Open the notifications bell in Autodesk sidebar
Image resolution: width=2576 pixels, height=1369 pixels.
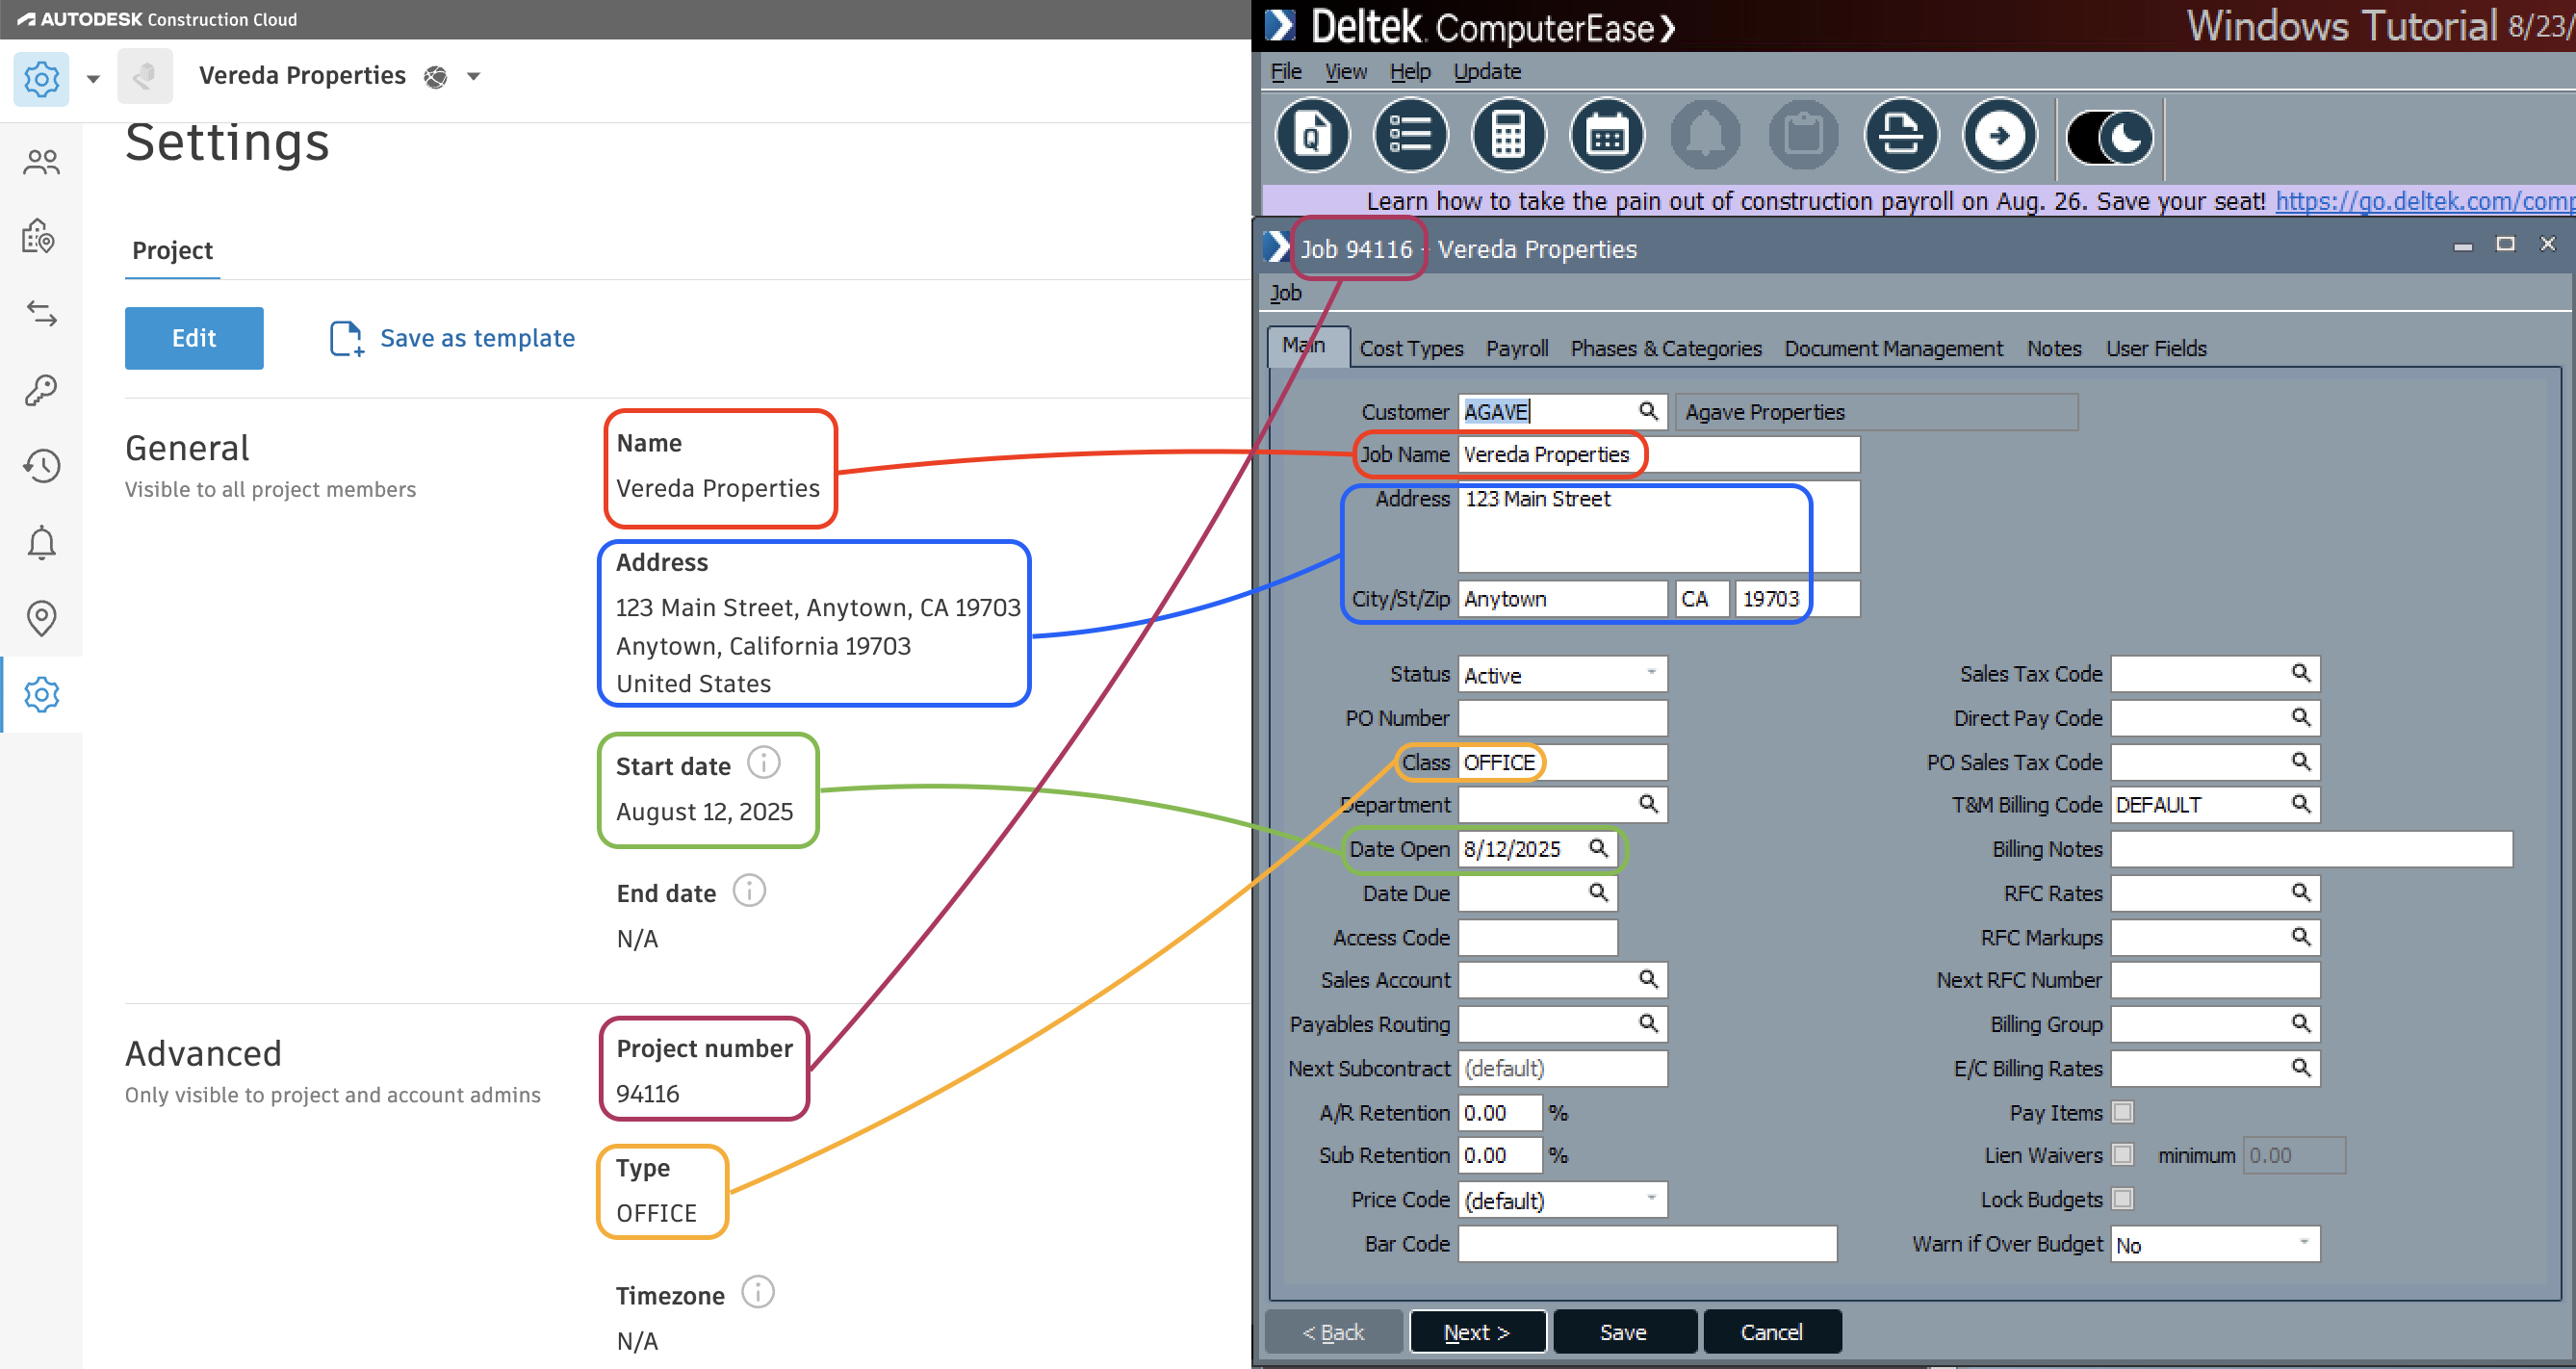[41, 542]
